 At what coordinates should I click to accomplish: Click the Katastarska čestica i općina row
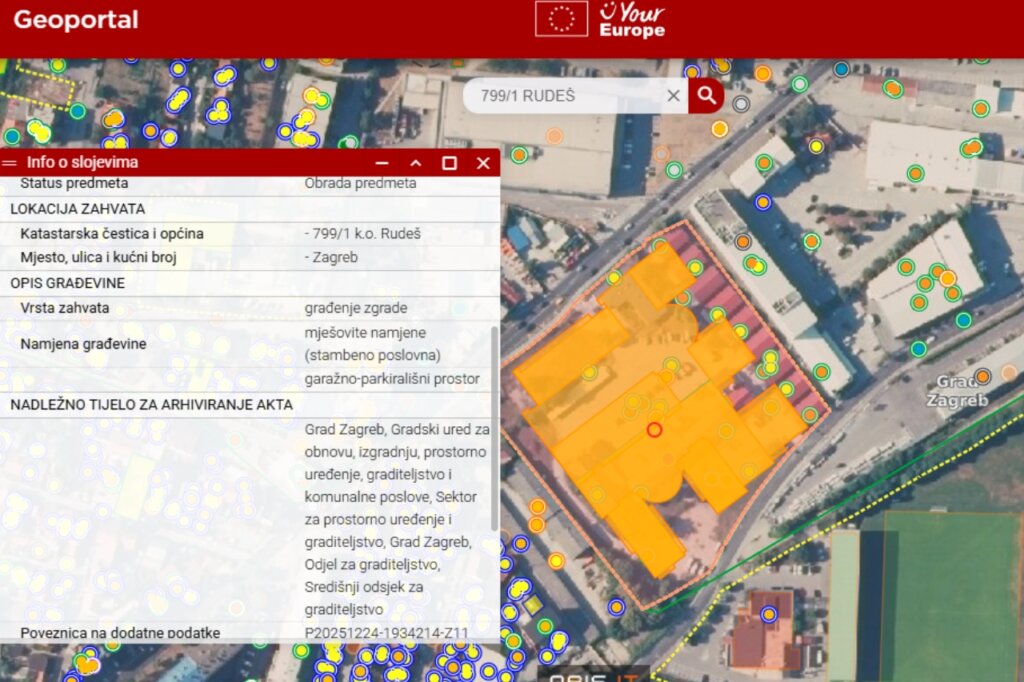pos(112,234)
